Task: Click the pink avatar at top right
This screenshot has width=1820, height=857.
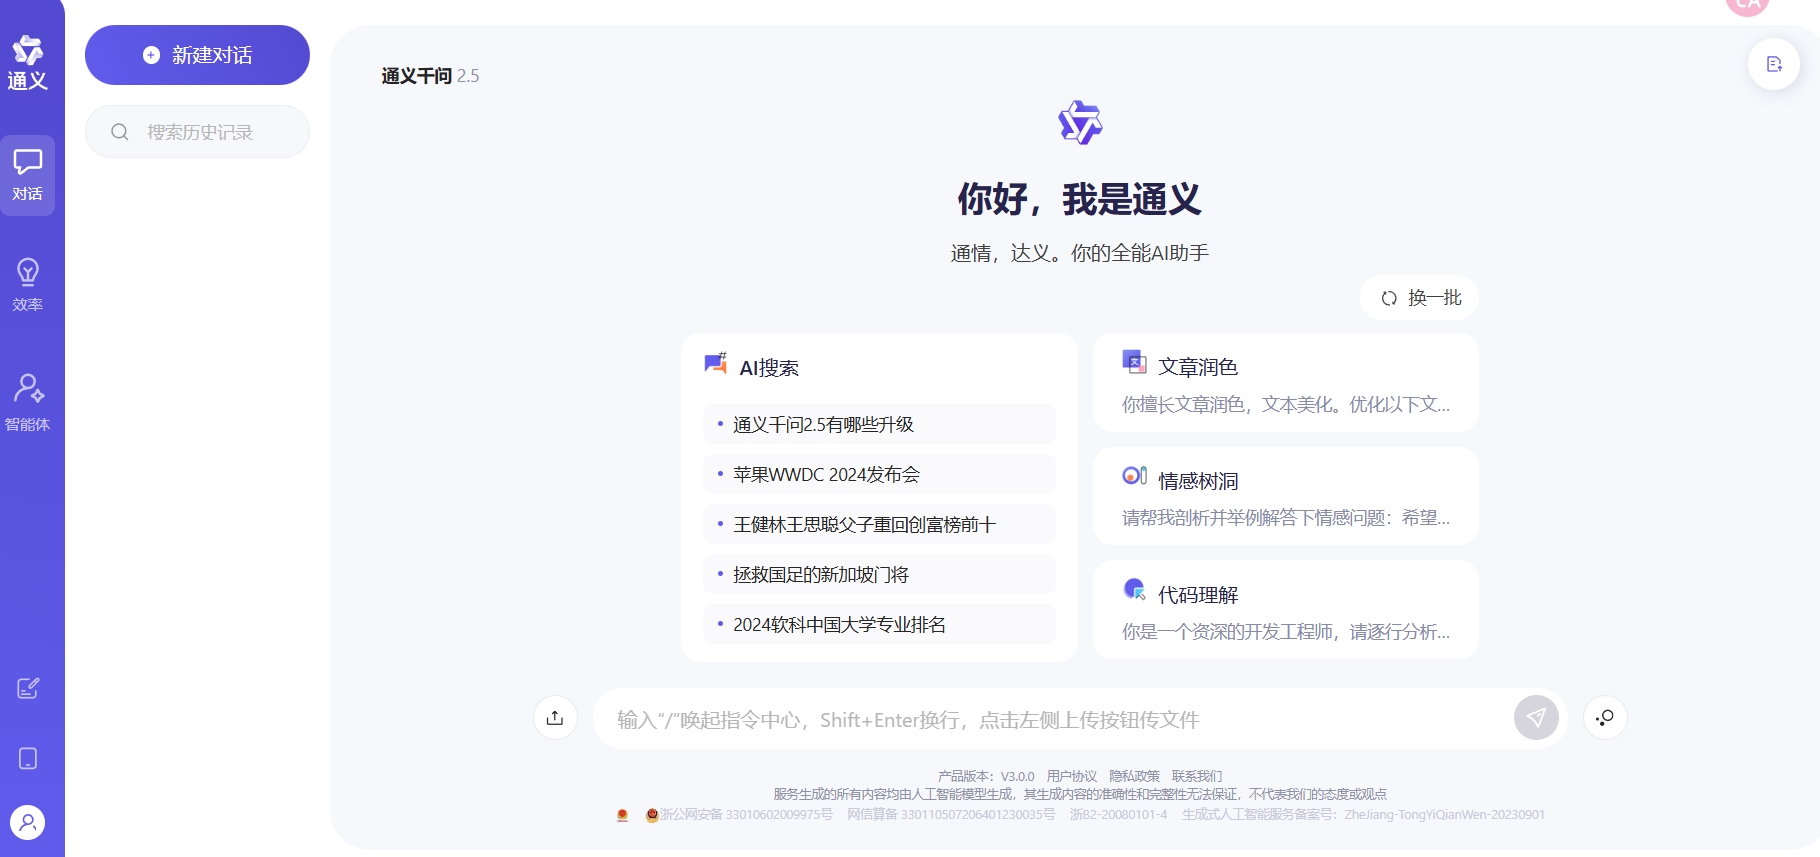Action: [x=1748, y=6]
